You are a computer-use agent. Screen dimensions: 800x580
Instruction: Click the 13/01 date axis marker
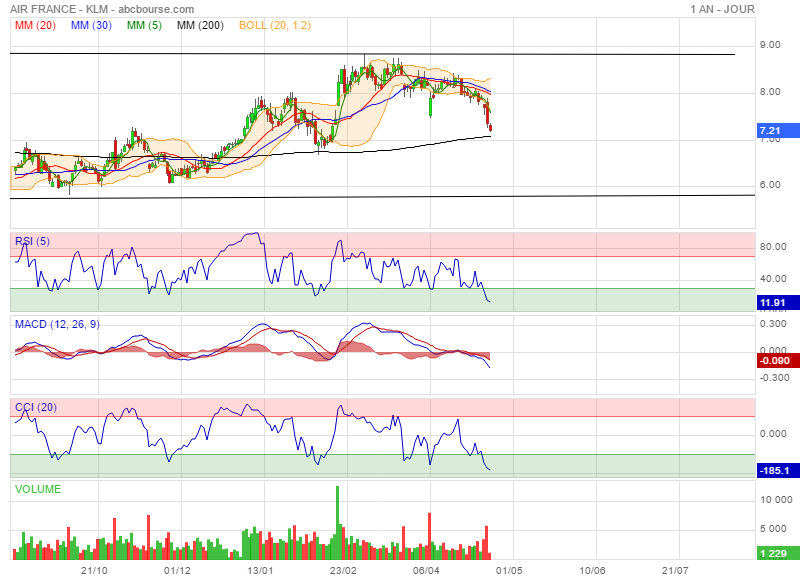coord(260,571)
